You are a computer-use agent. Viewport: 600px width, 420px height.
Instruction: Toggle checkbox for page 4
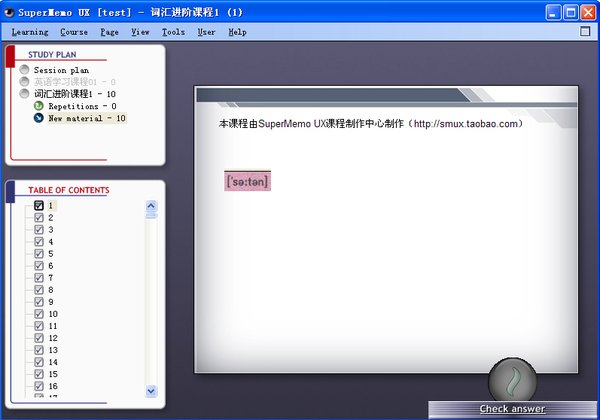[x=39, y=242]
